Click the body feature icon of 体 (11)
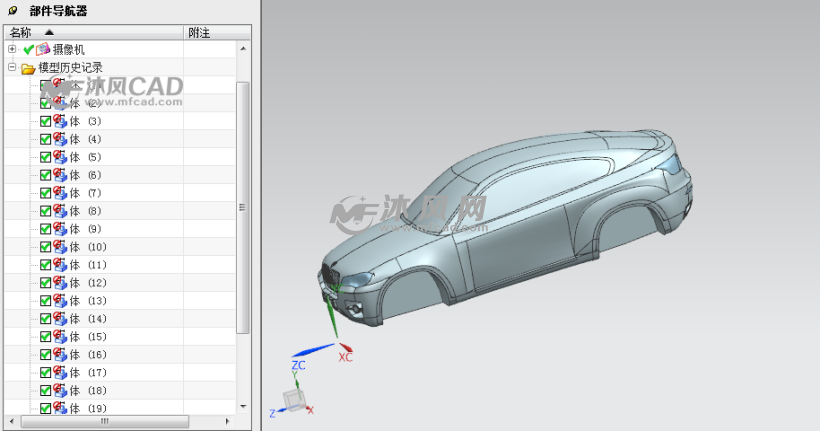The height and width of the screenshot is (431, 820). tap(60, 265)
